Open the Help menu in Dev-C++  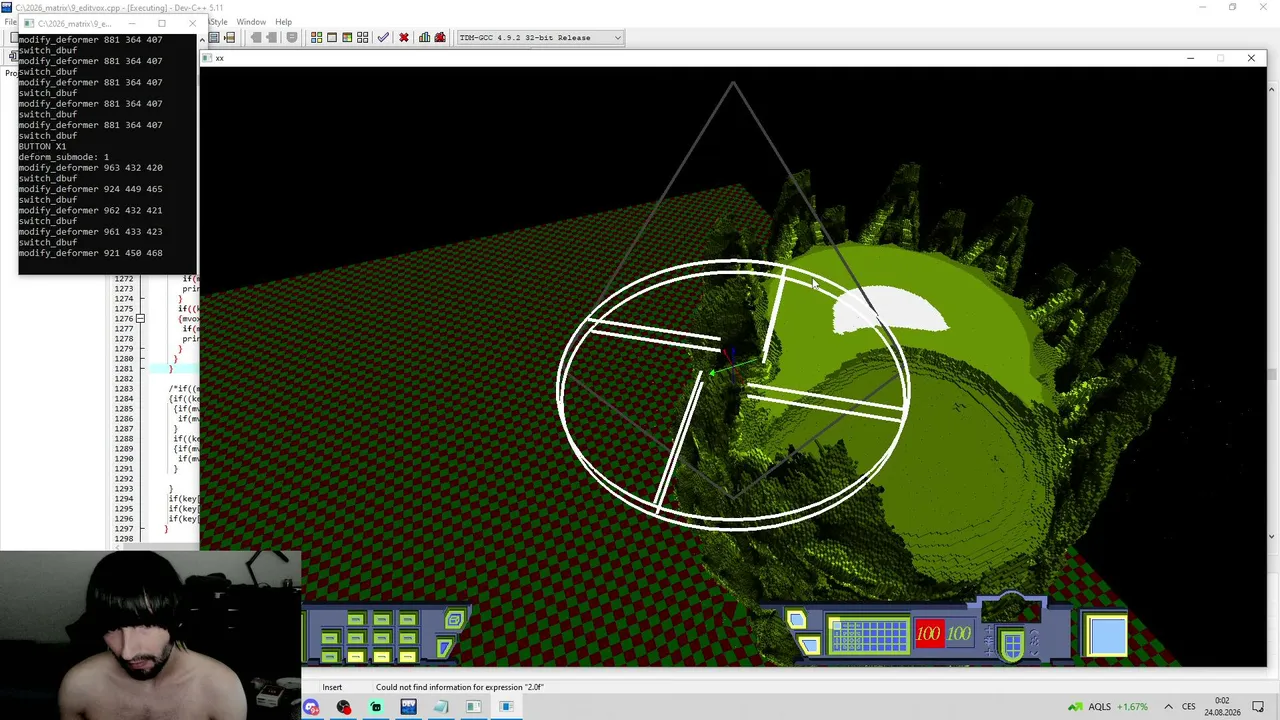(284, 22)
